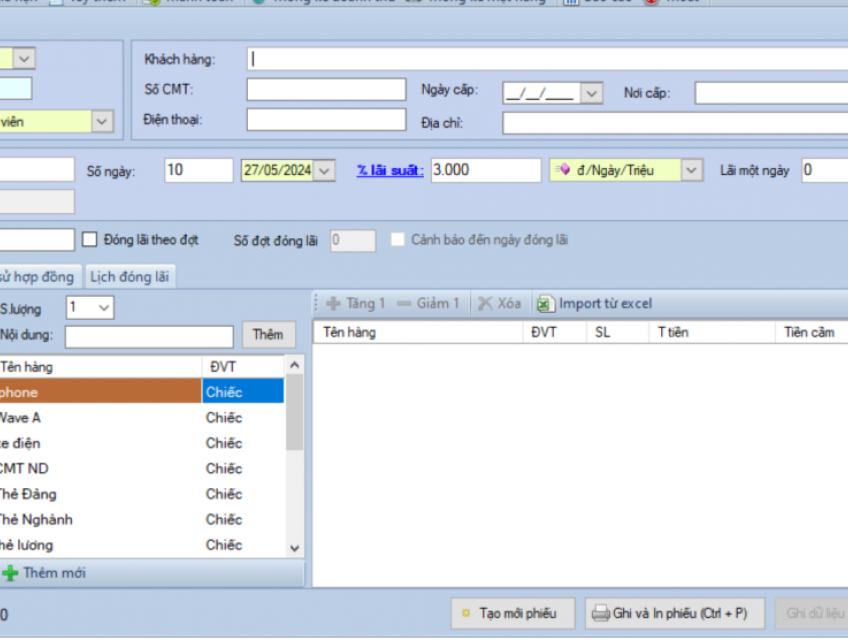Switch to Lịch đóng lãi tab
848x640 pixels.
click(129, 277)
